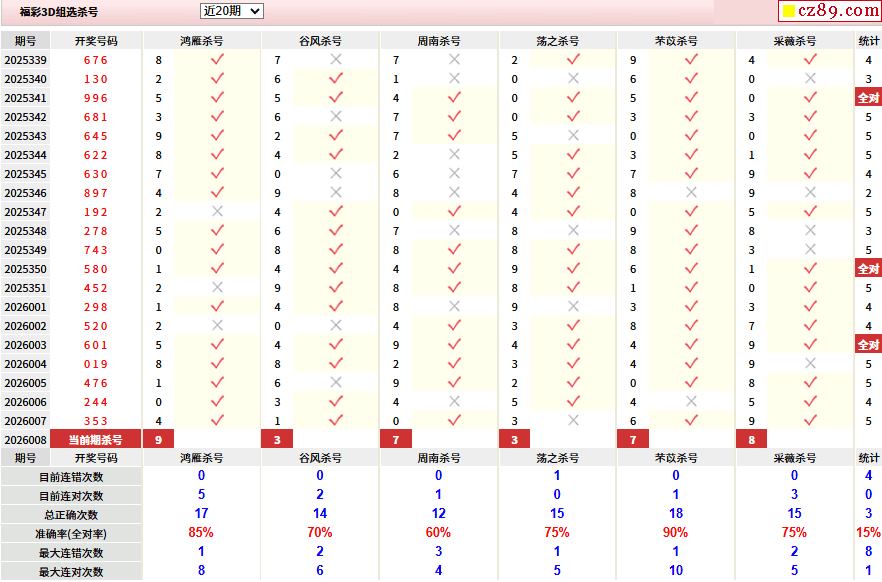Click the 荡之杀号 cross mark in row 2026007
This screenshot has height=582, width=882.
point(573,421)
